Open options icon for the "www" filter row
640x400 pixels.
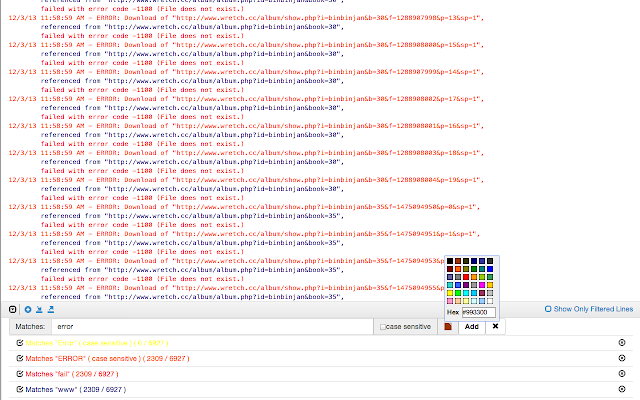click(x=622, y=389)
